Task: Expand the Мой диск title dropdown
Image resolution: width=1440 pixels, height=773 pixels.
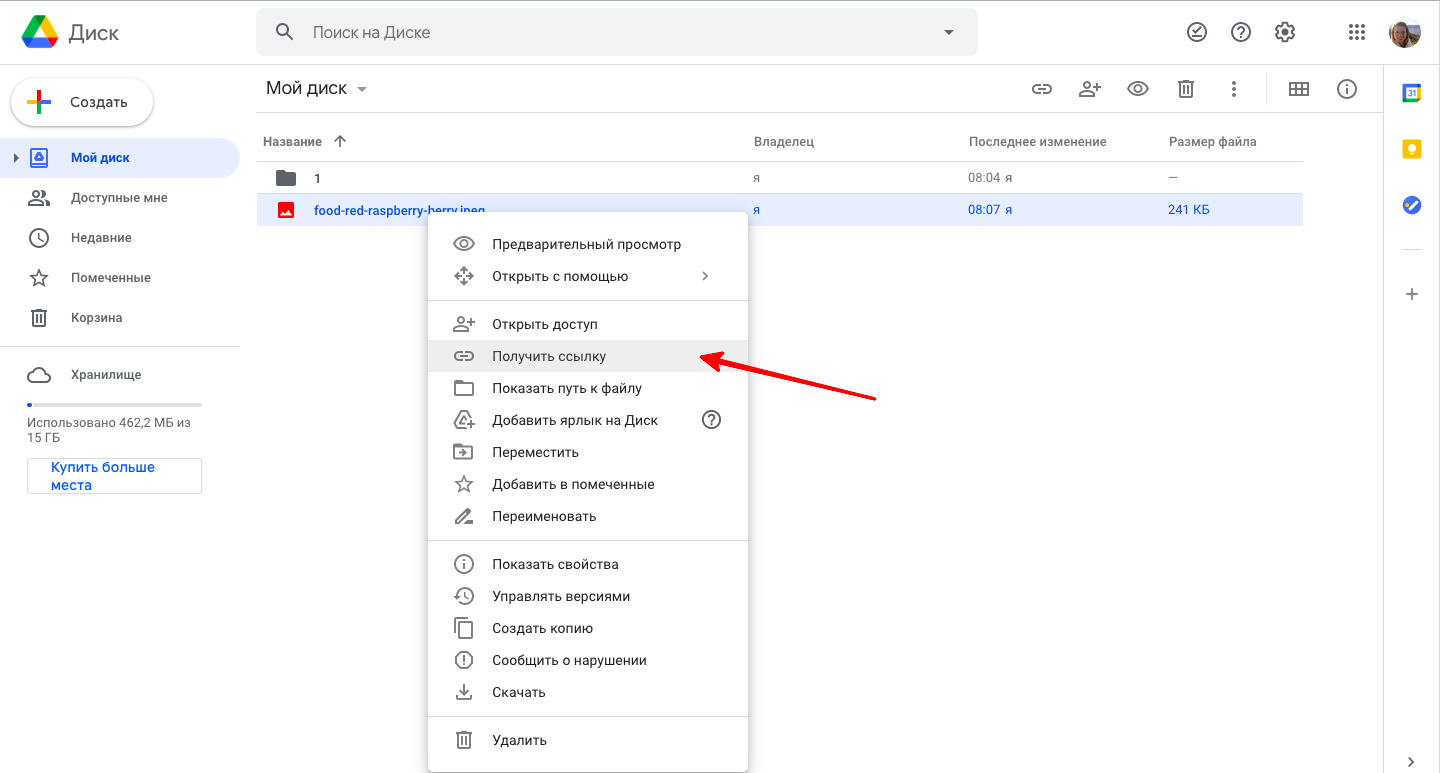Action: pyautogui.click(x=362, y=89)
